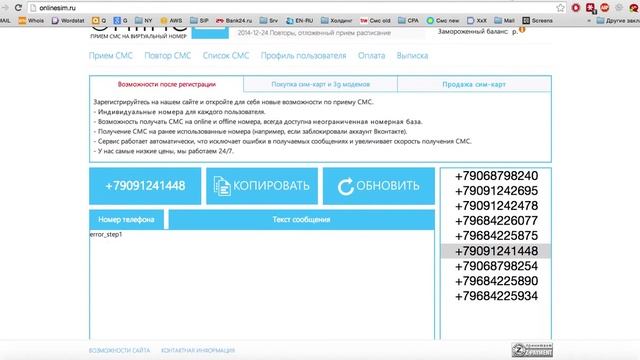Open the Wordstat bookmark
640x360 pixels.
point(68,20)
